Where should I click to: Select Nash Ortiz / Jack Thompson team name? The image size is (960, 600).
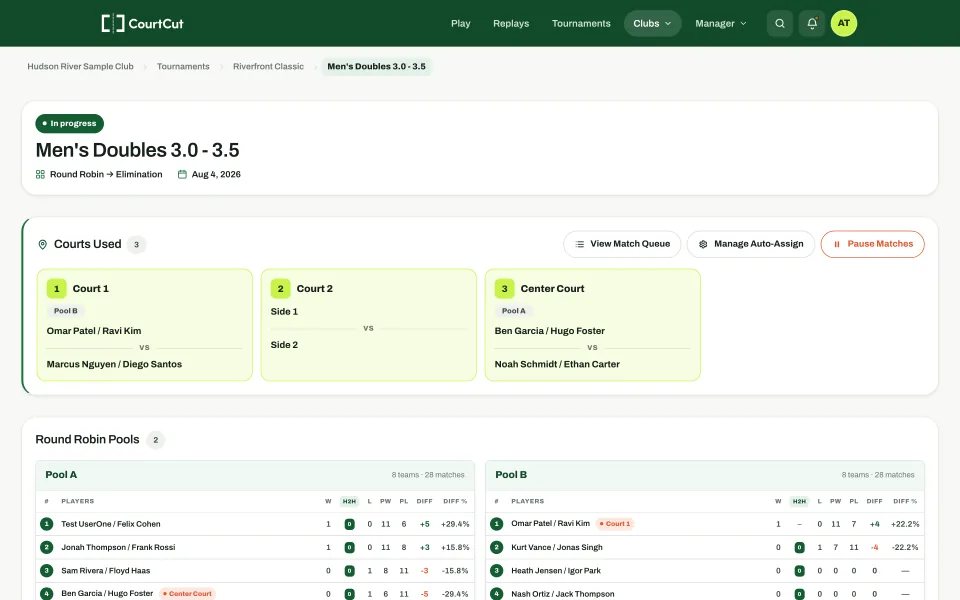(563, 594)
